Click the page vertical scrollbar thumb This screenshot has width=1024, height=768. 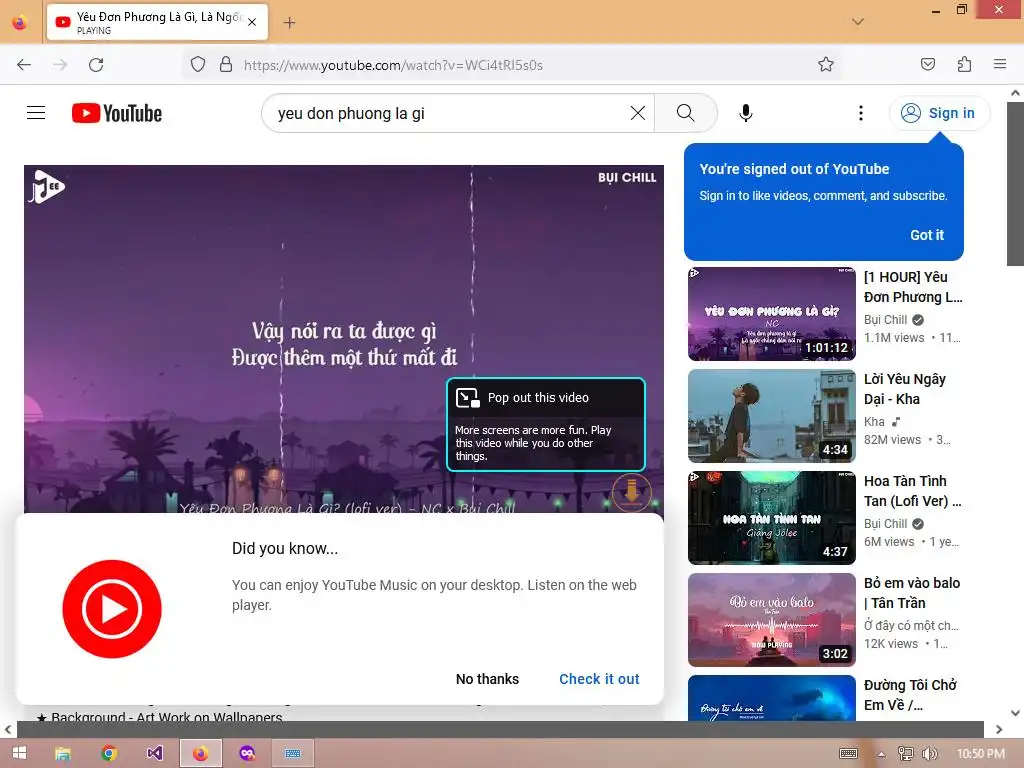tap(1015, 183)
